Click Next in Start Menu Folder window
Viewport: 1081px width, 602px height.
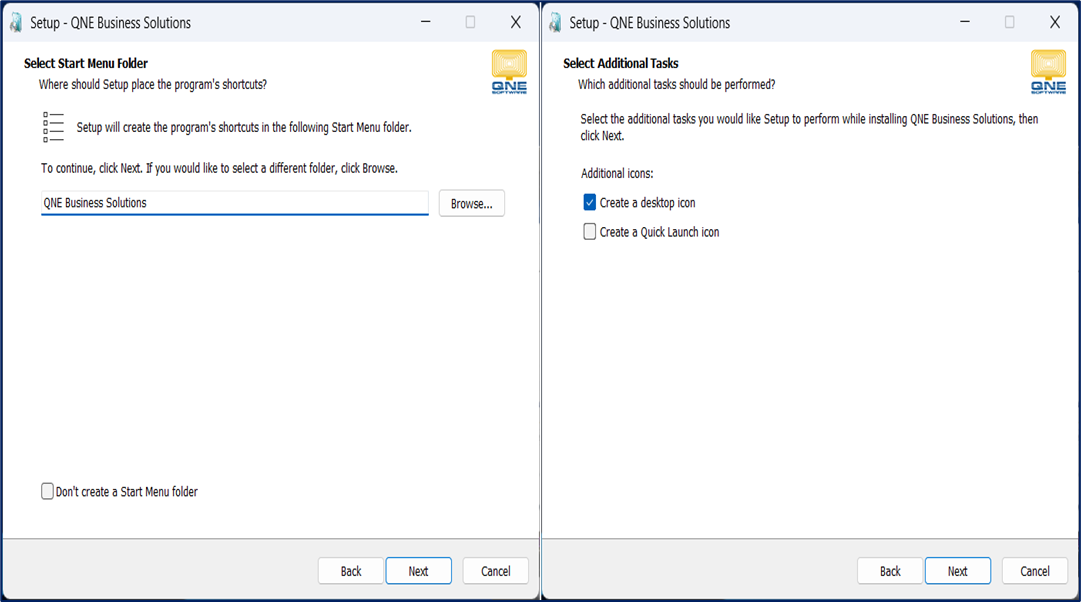pos(418,571)
